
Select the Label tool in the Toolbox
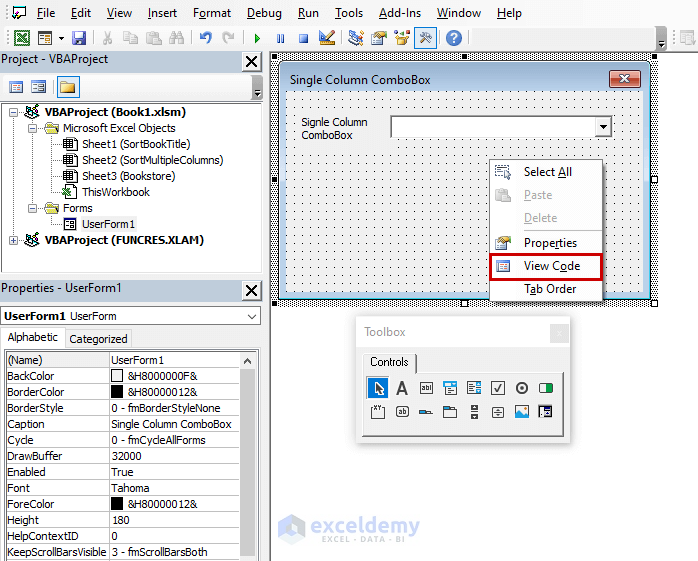402,388
